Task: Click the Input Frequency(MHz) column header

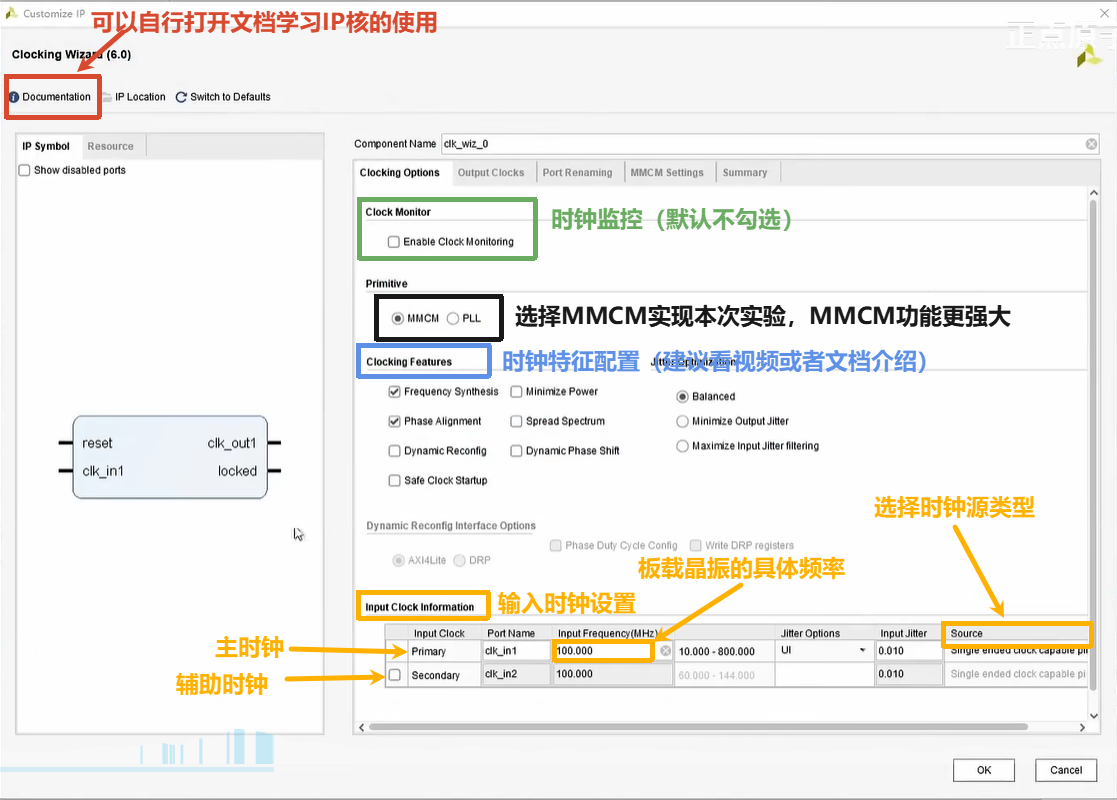Action: tap(607, 633)
